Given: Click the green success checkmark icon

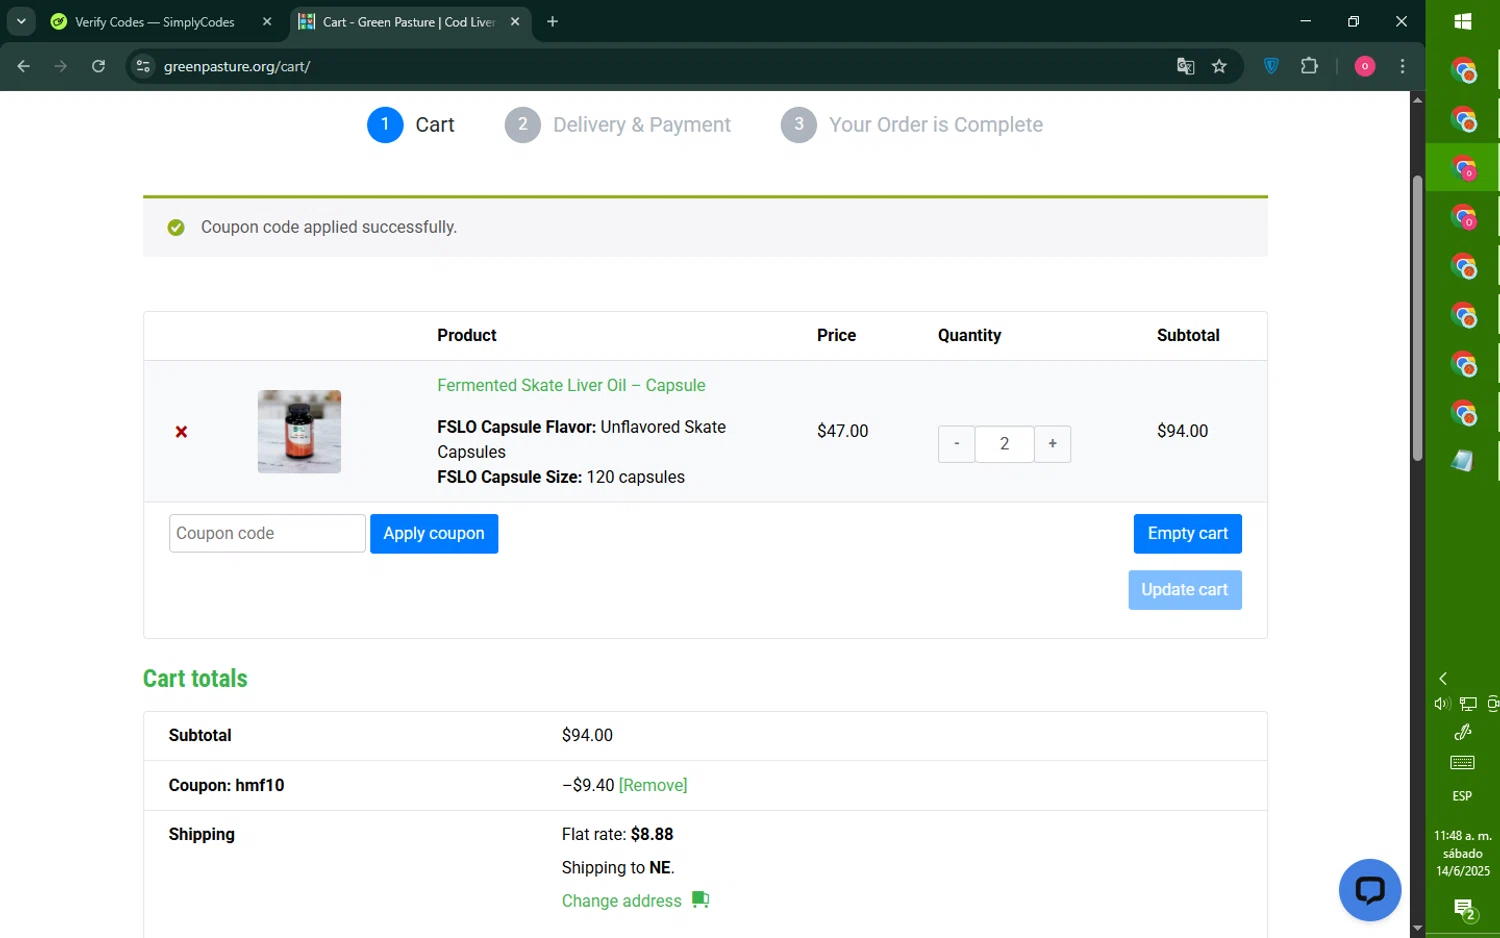Looking at the screenshot, I should tap(176, 228).
